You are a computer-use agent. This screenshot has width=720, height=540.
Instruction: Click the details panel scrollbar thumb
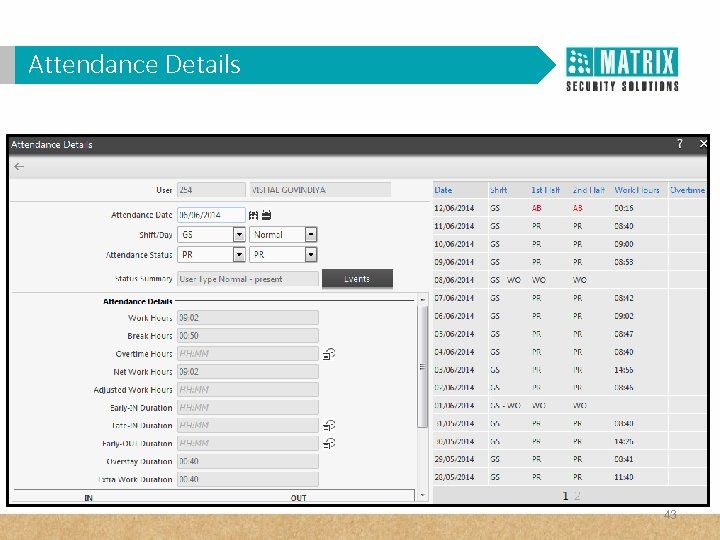[x=422, y=366]
